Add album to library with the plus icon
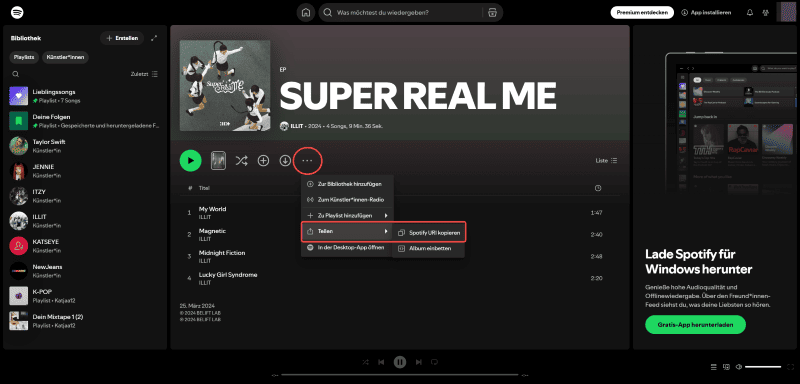800x384 pixels. 263,161
